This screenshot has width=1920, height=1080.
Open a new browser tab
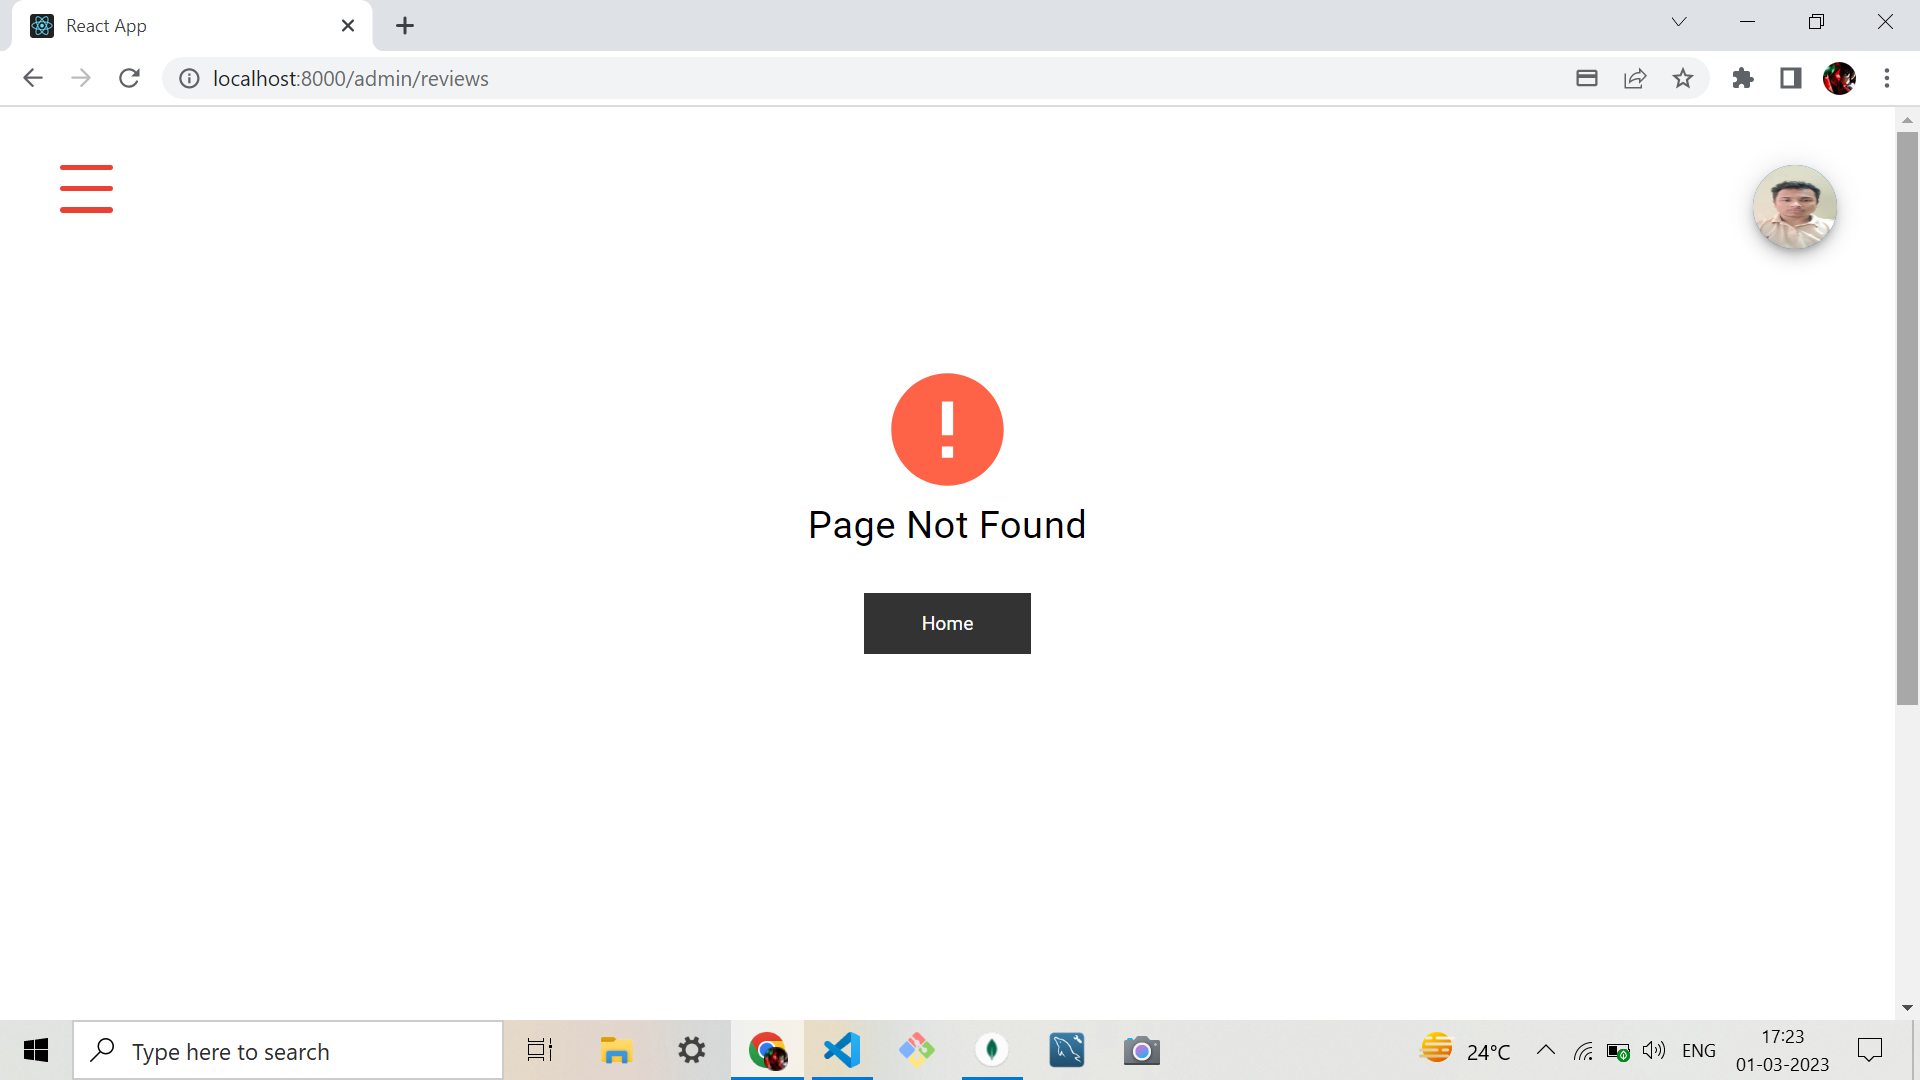(405, 26)
